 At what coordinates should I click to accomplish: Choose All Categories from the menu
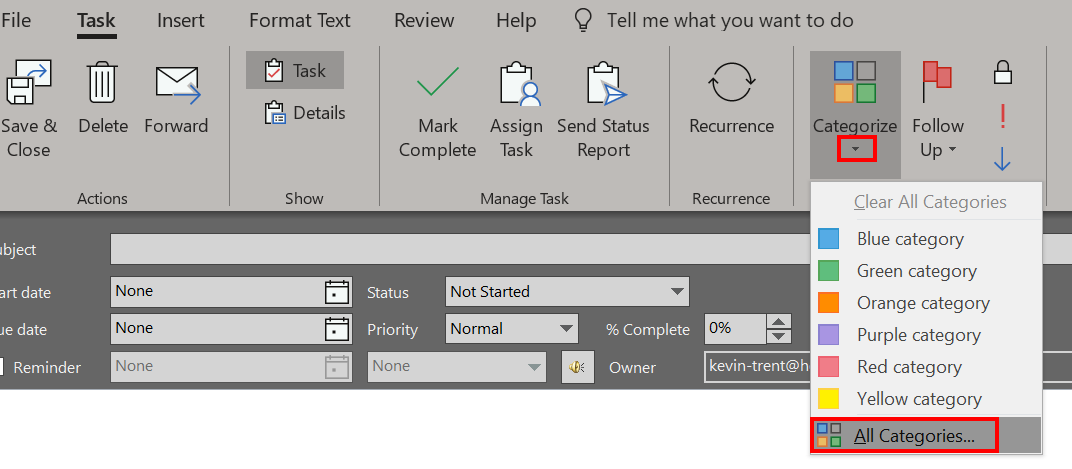click(913, 435)
